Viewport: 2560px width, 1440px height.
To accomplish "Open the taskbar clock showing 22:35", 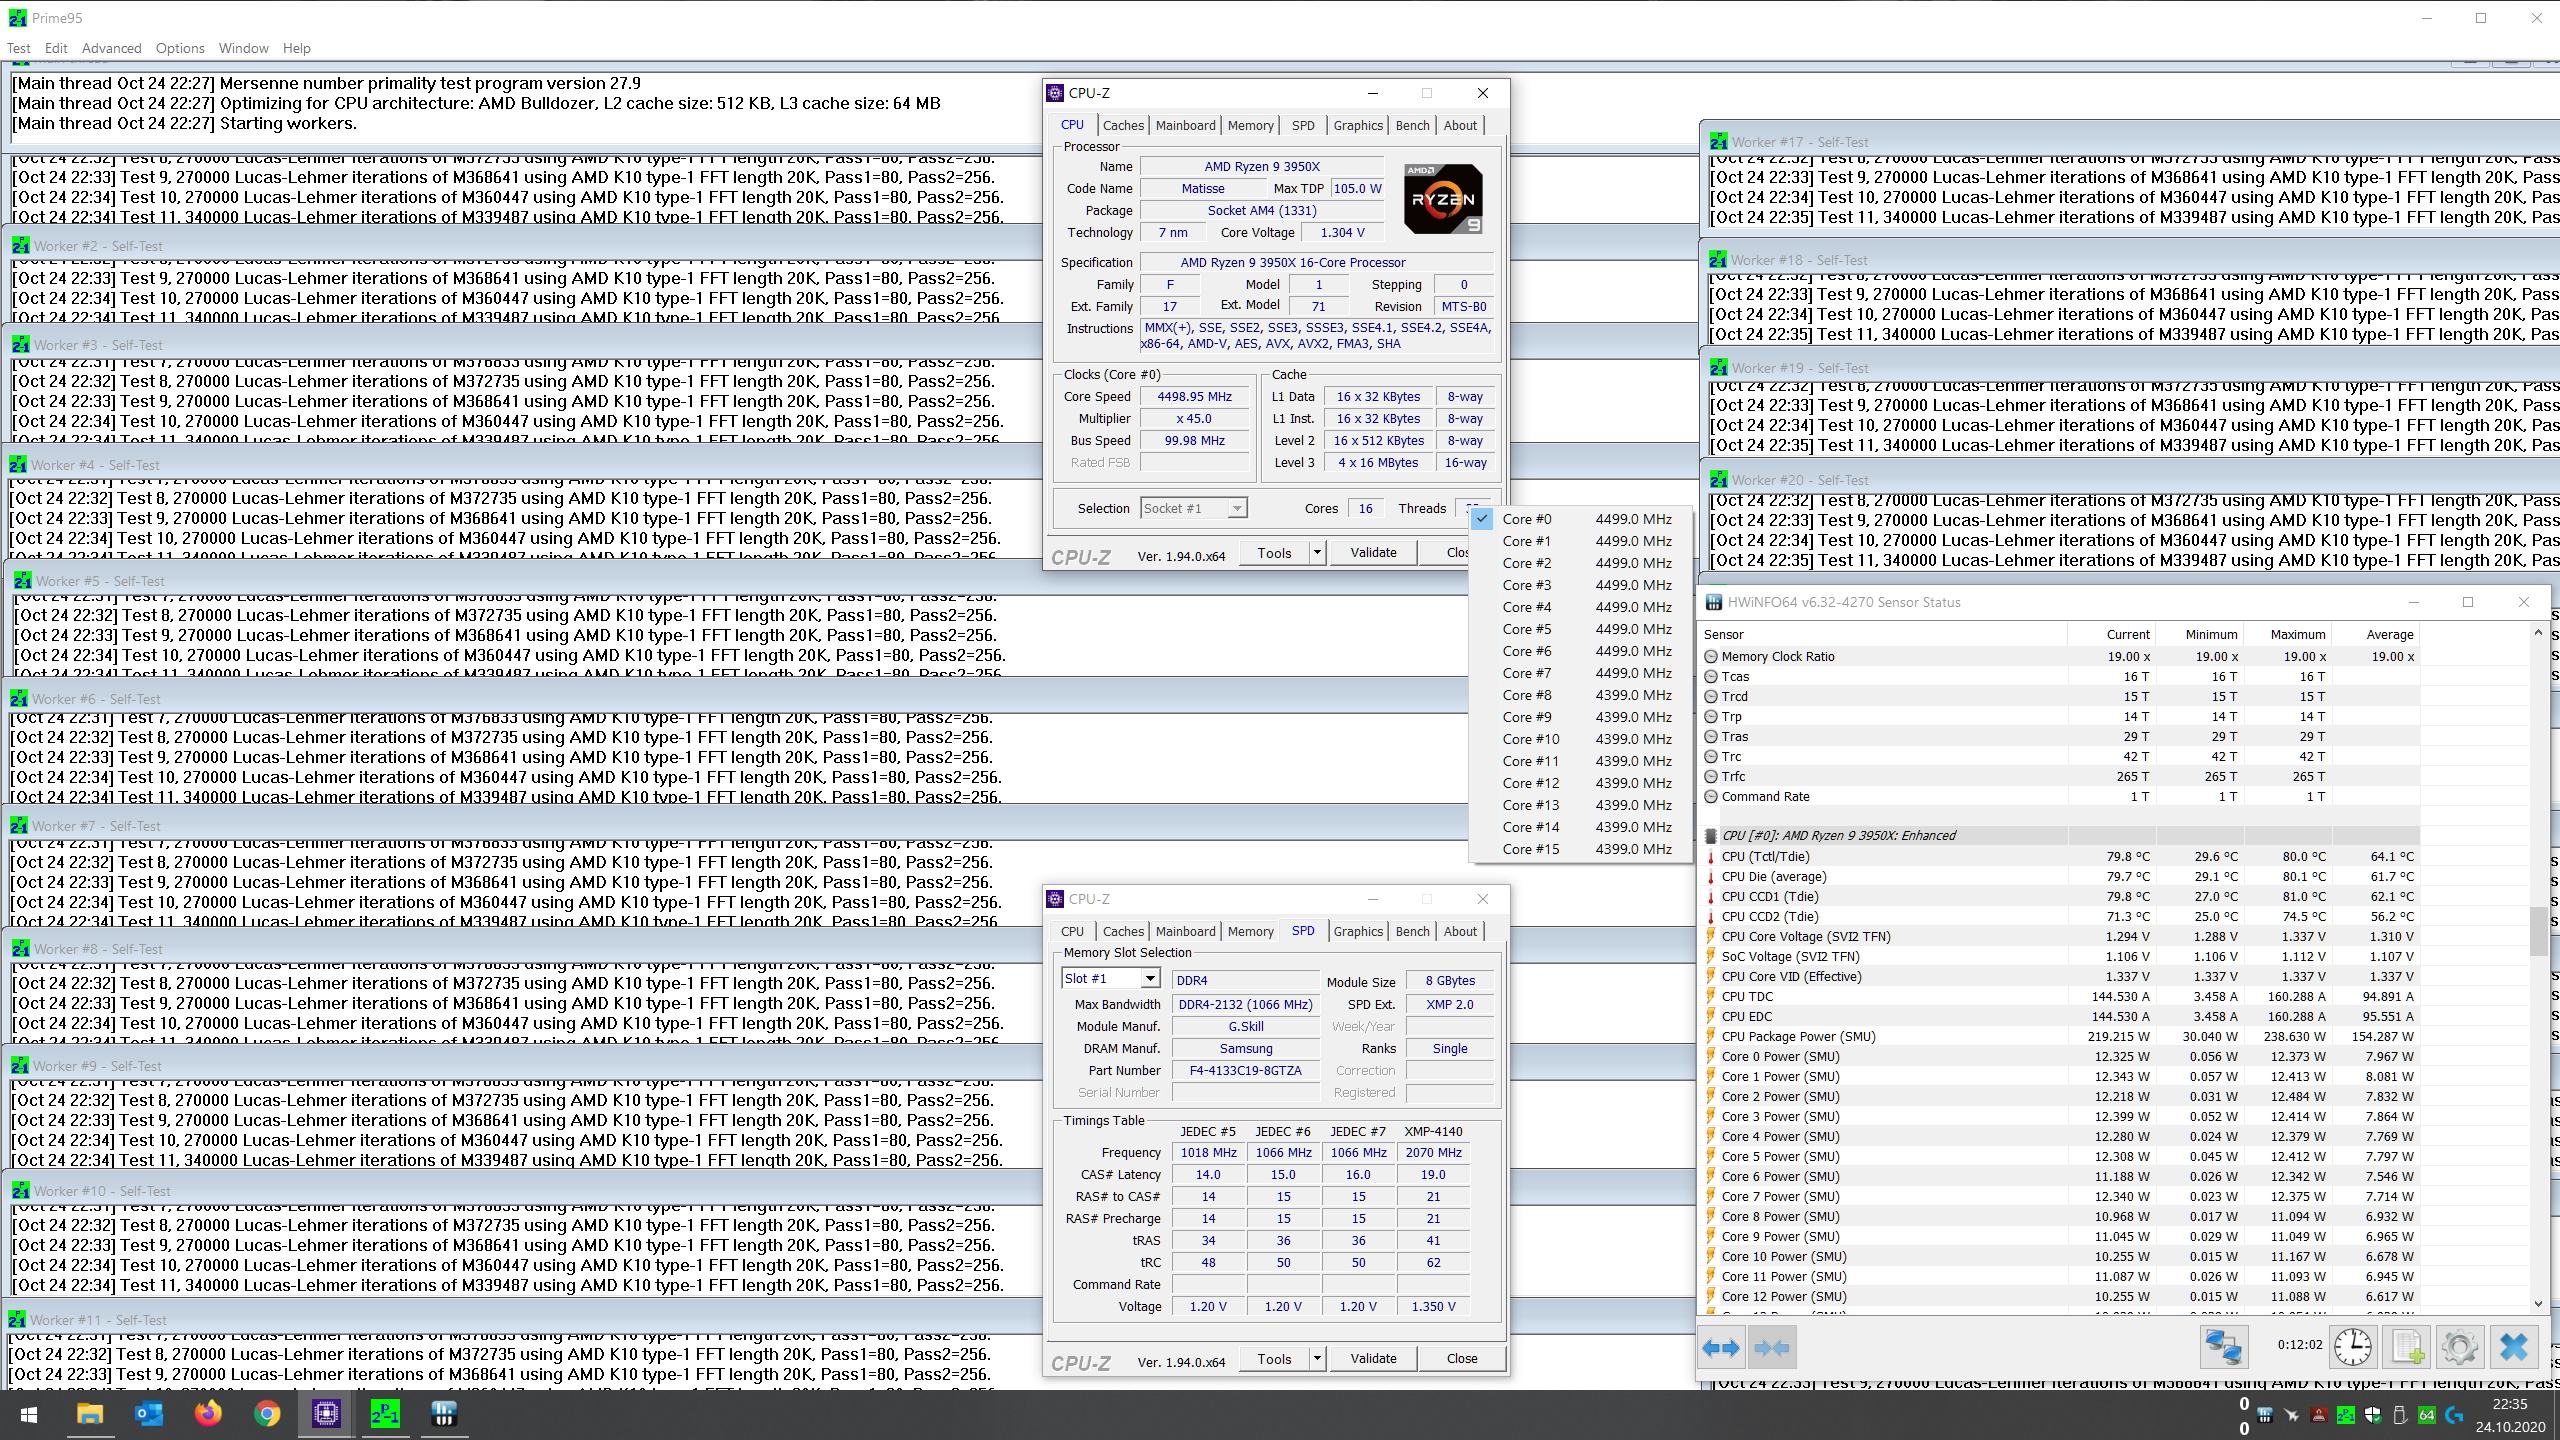I will (x=2510, y=1415).
